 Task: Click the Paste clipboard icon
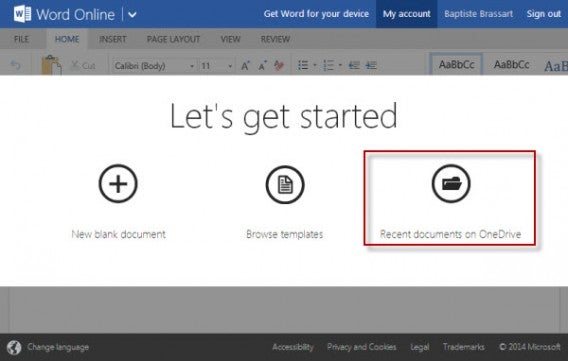tap(51, 65)
